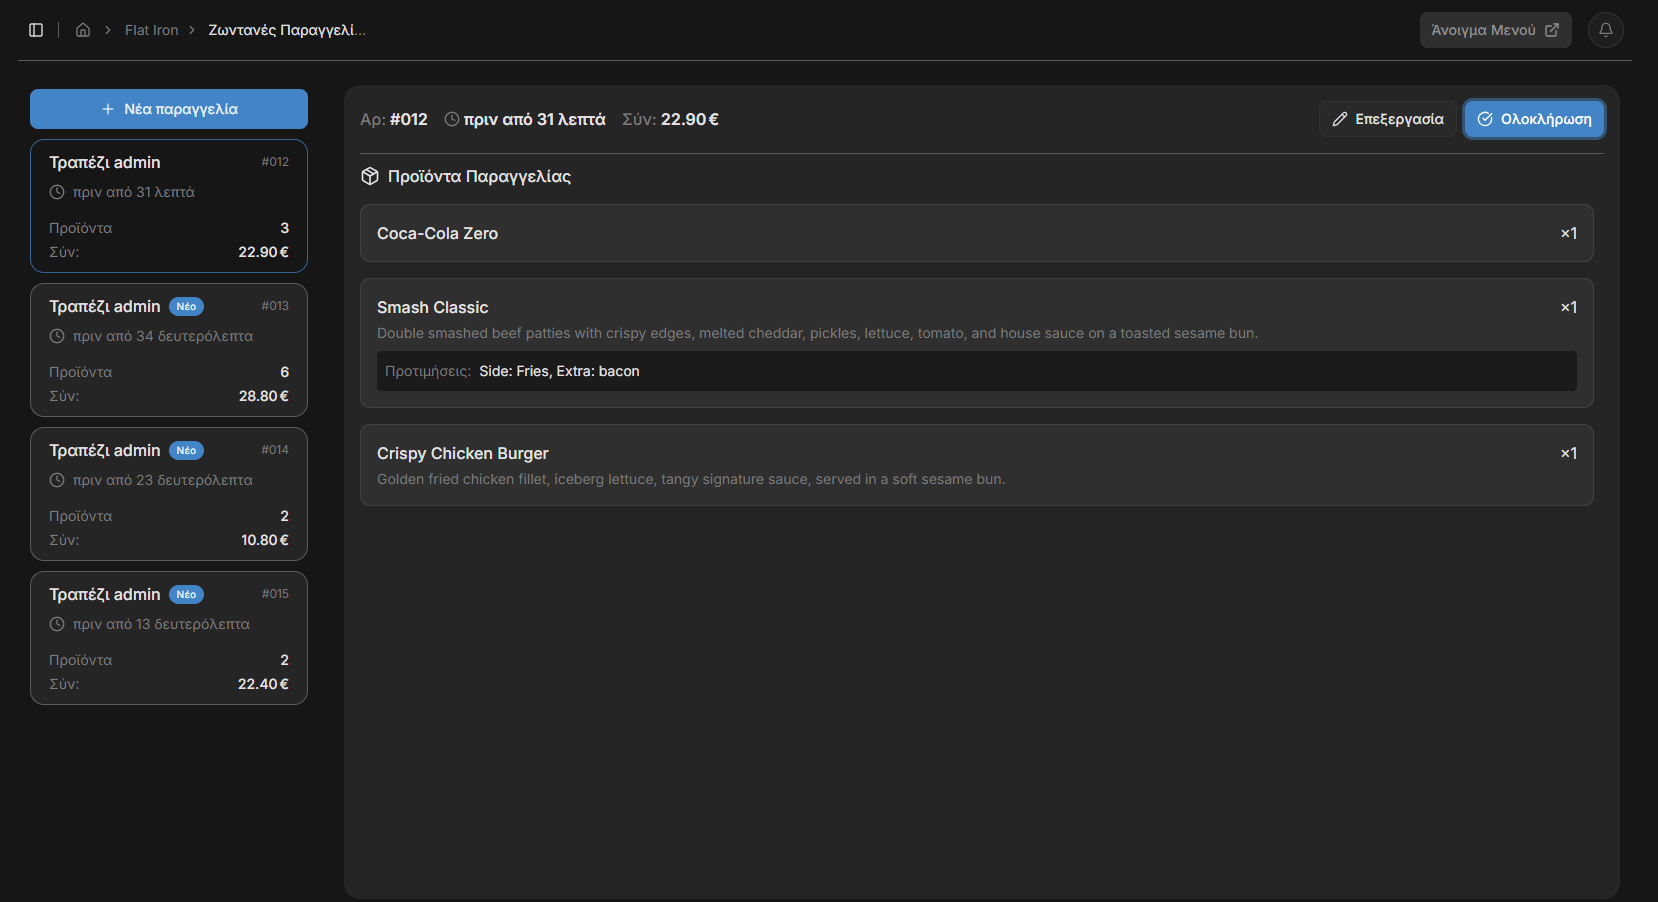
Task: Select order card #013
Action: click(x=169, y=350)
